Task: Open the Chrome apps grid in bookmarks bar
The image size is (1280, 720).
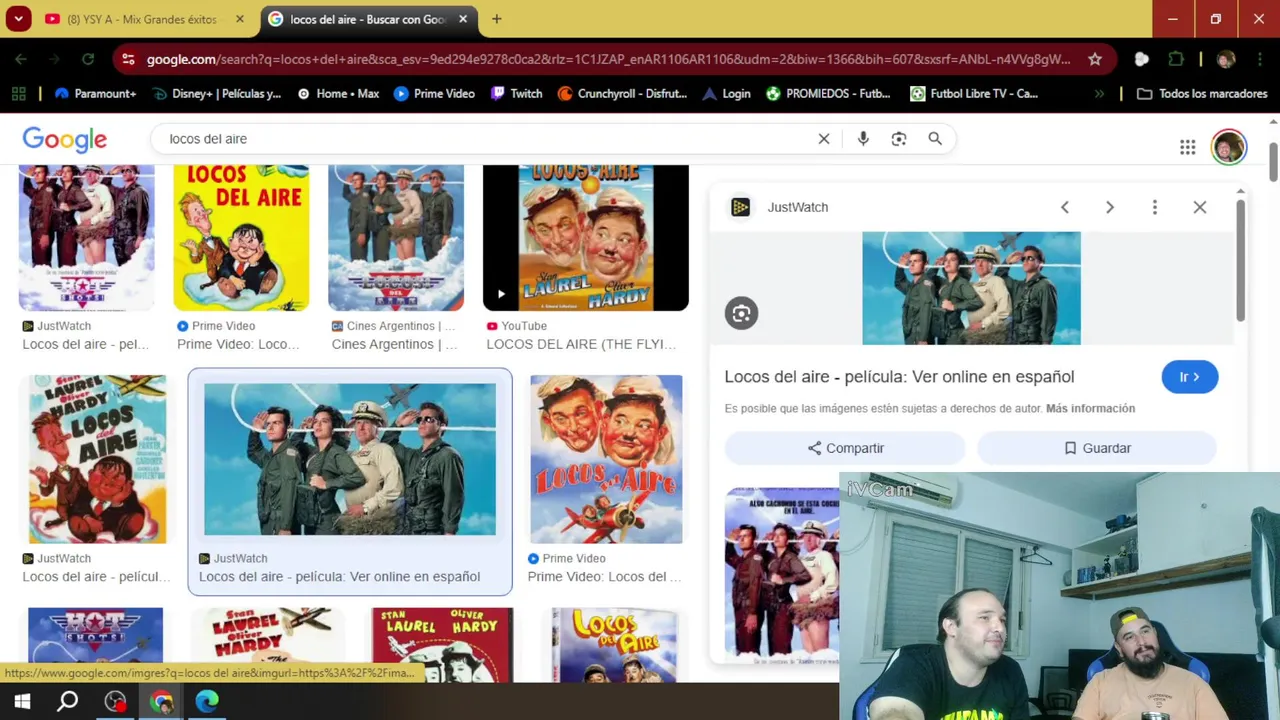Action: [18, 94]
